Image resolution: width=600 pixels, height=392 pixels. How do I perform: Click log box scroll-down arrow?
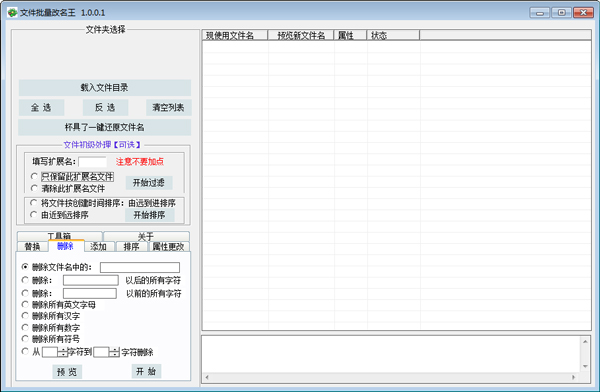tap(585, 366)
